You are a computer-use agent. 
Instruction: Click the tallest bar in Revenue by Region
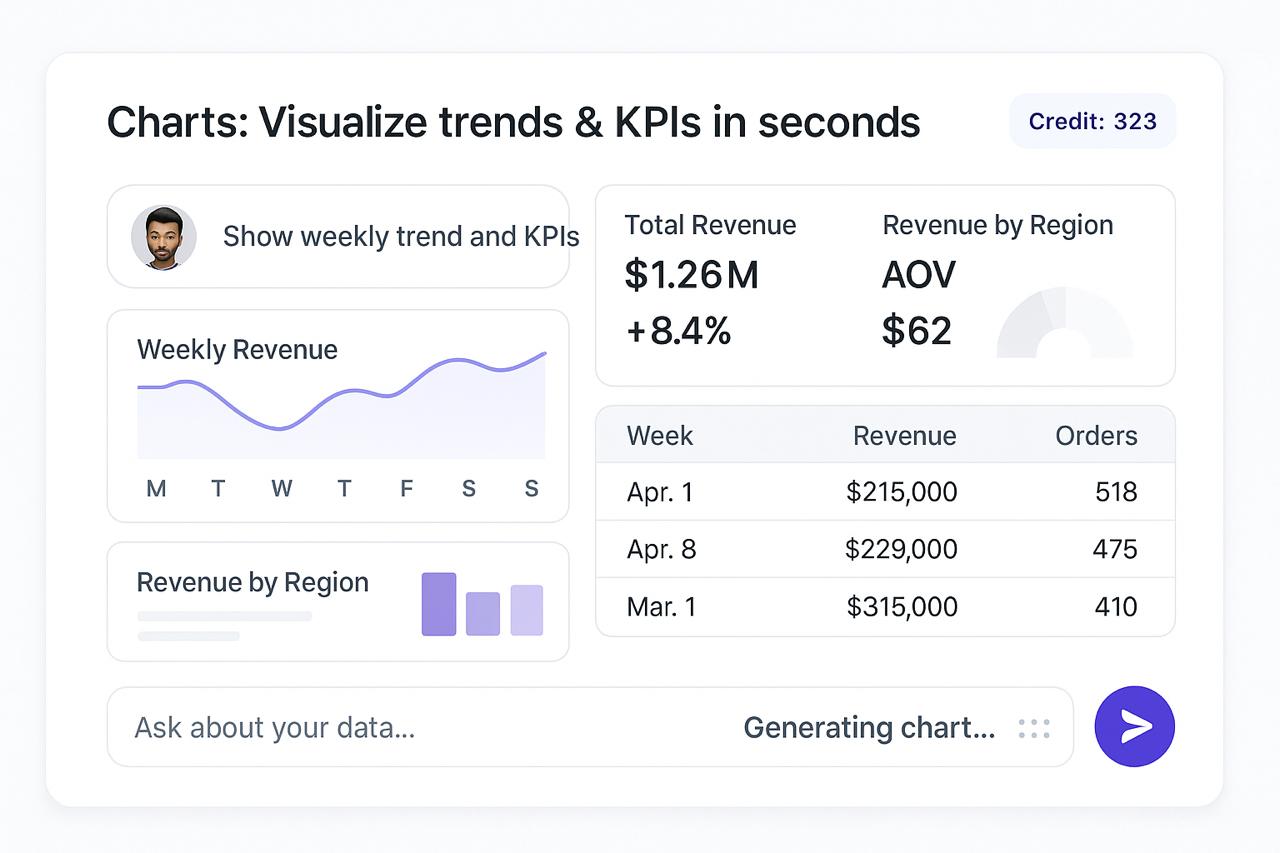click(x=439, y=604)
